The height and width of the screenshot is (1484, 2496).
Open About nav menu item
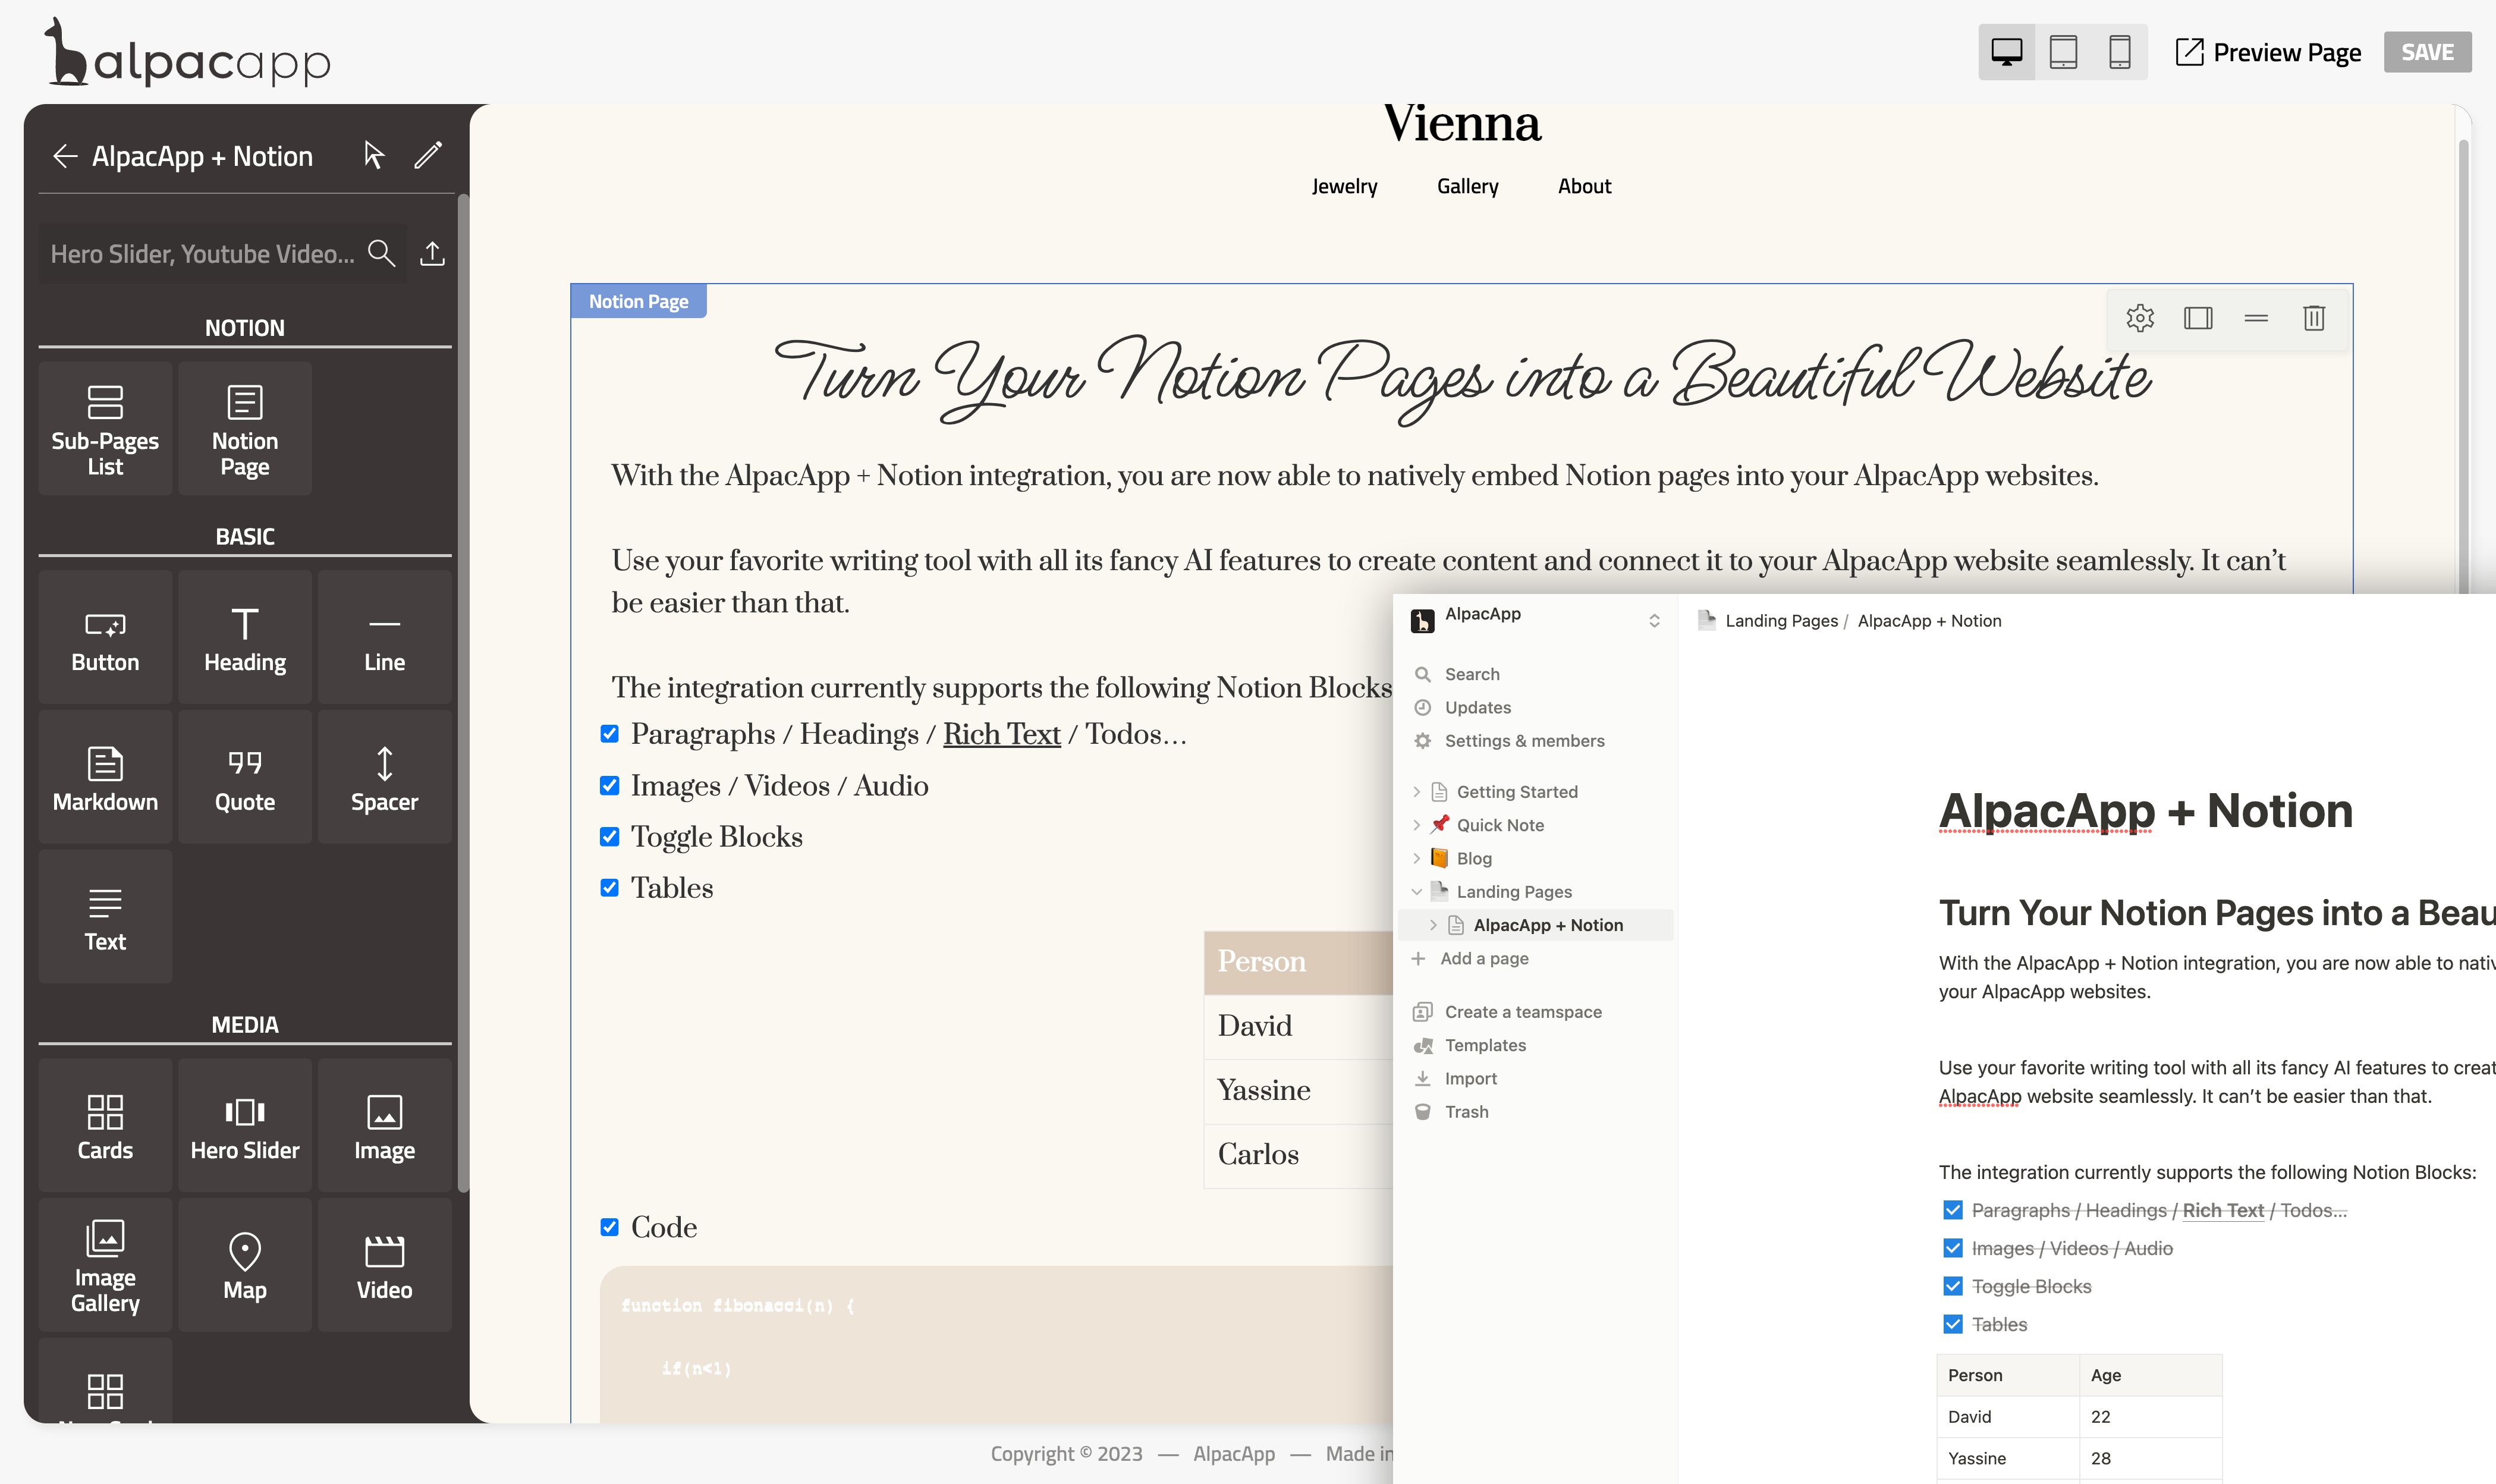(x=1584, y=186)
